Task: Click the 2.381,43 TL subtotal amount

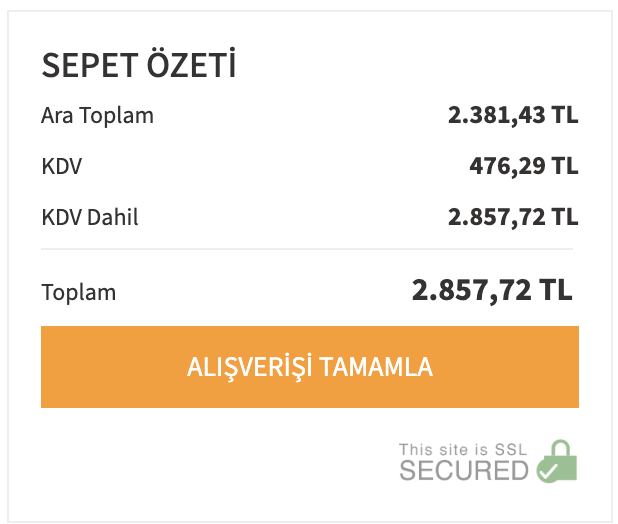Action: tap(513, 115)
